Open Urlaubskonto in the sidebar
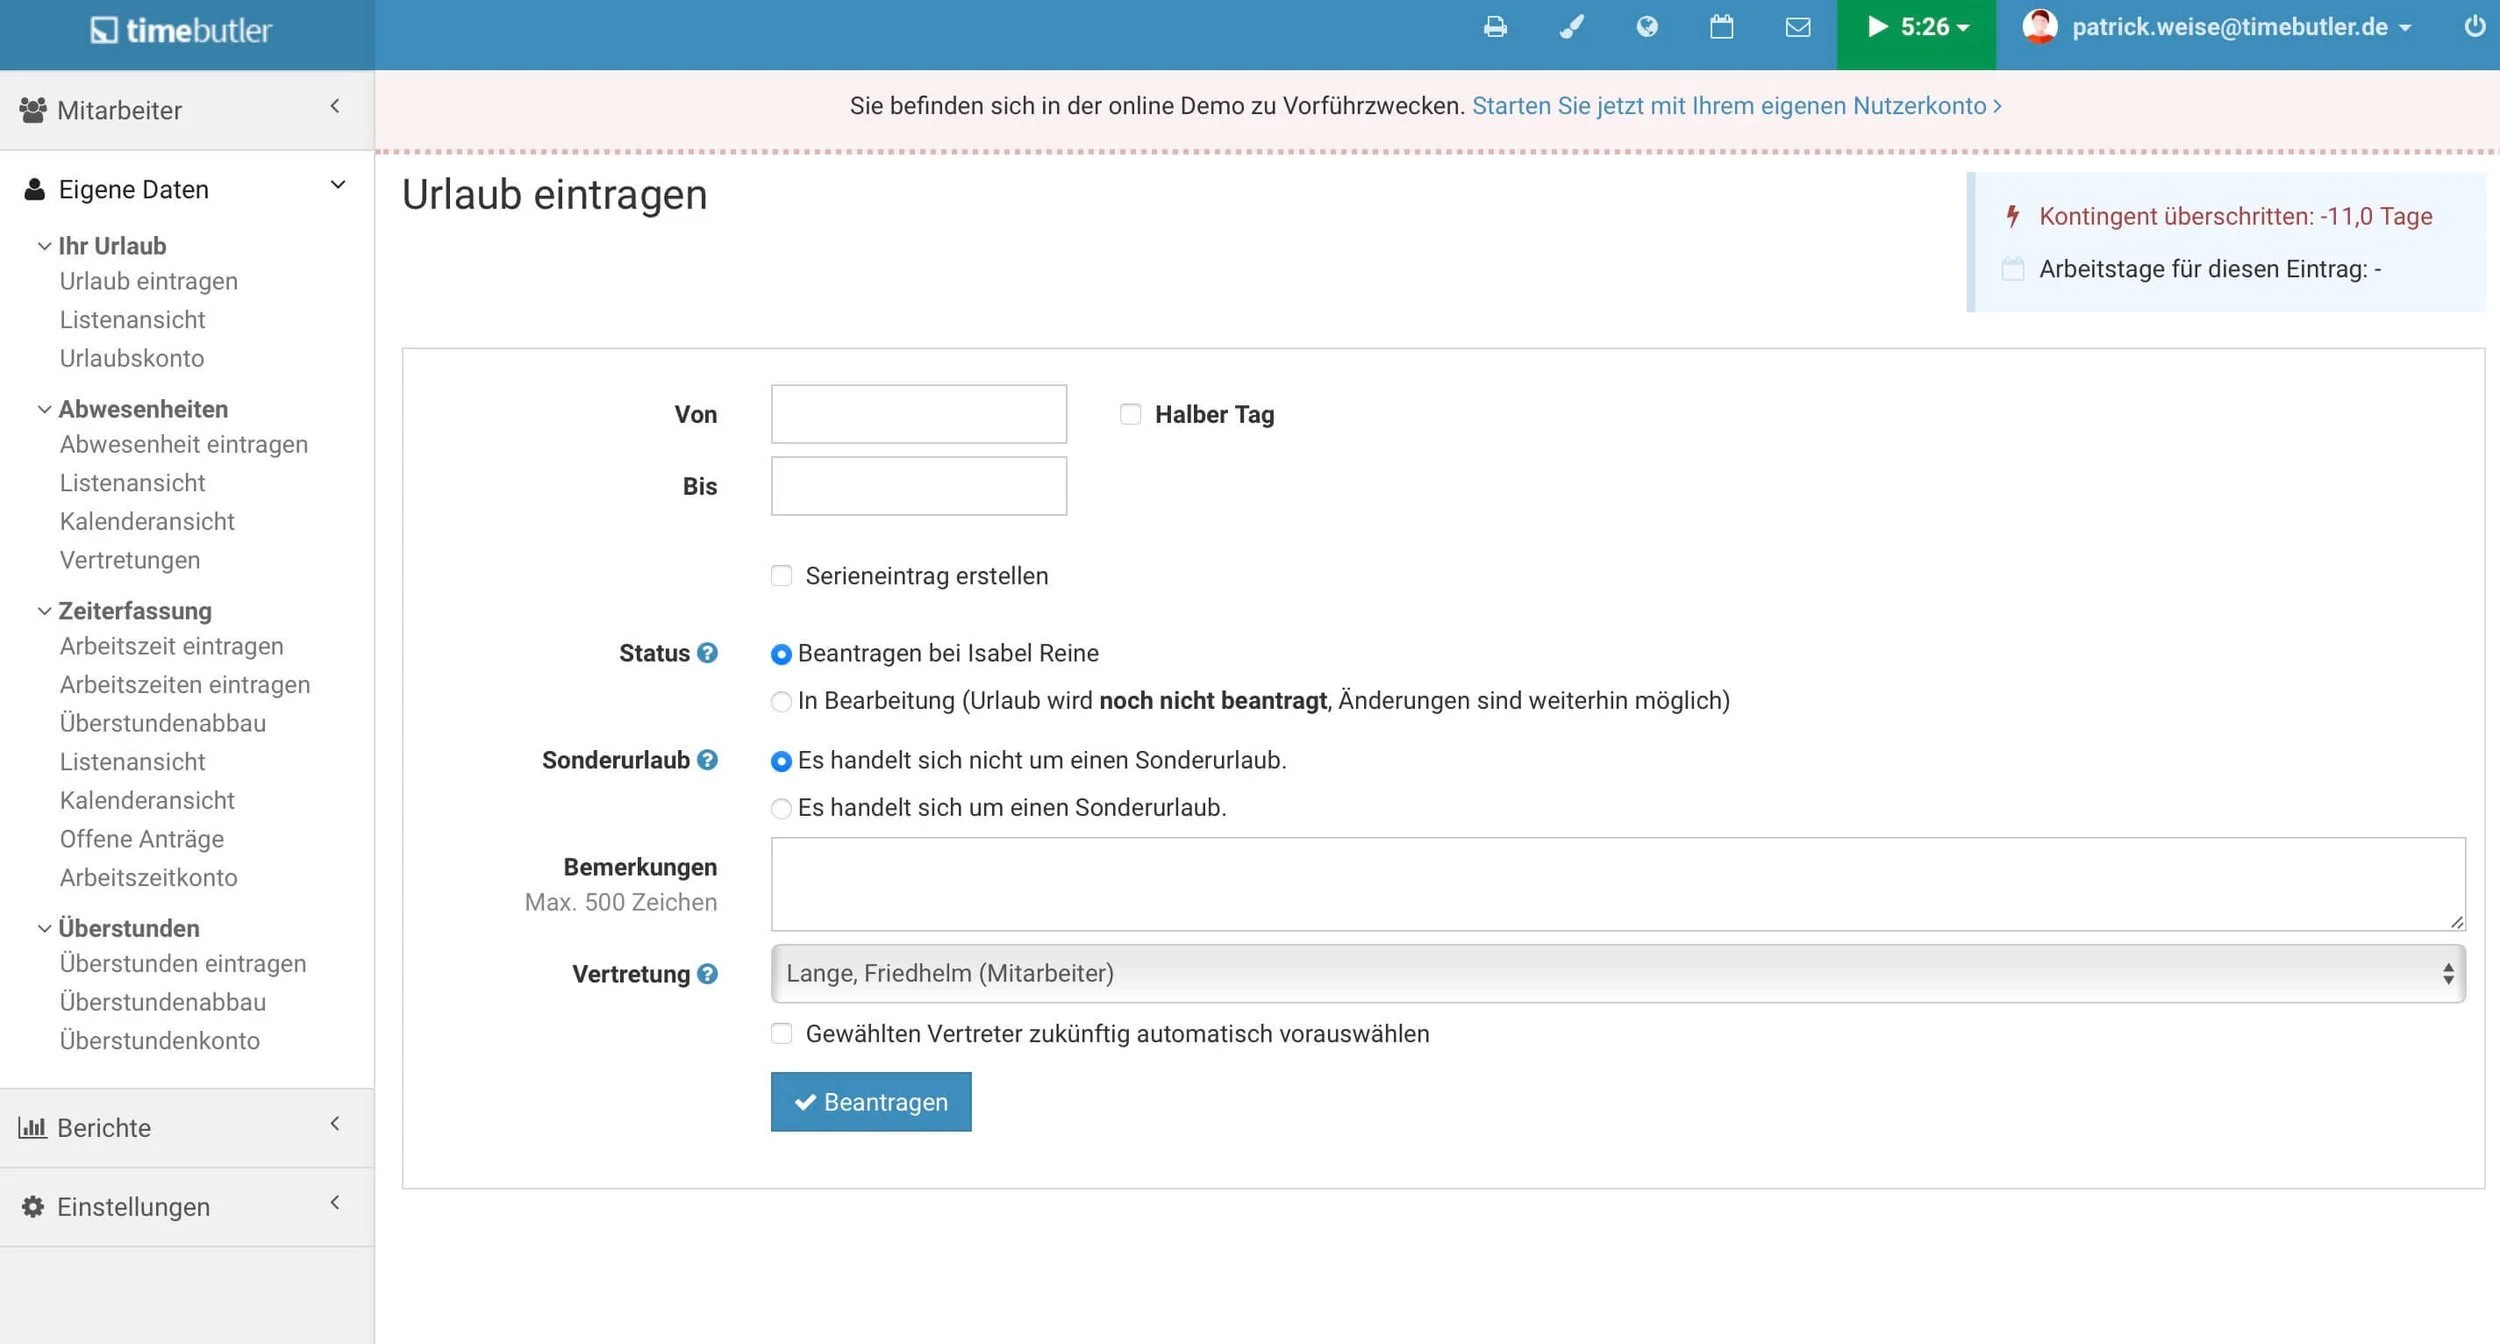Image resolution: width=2500 pixels, height=1344 pixels. (x=131, y=358)
